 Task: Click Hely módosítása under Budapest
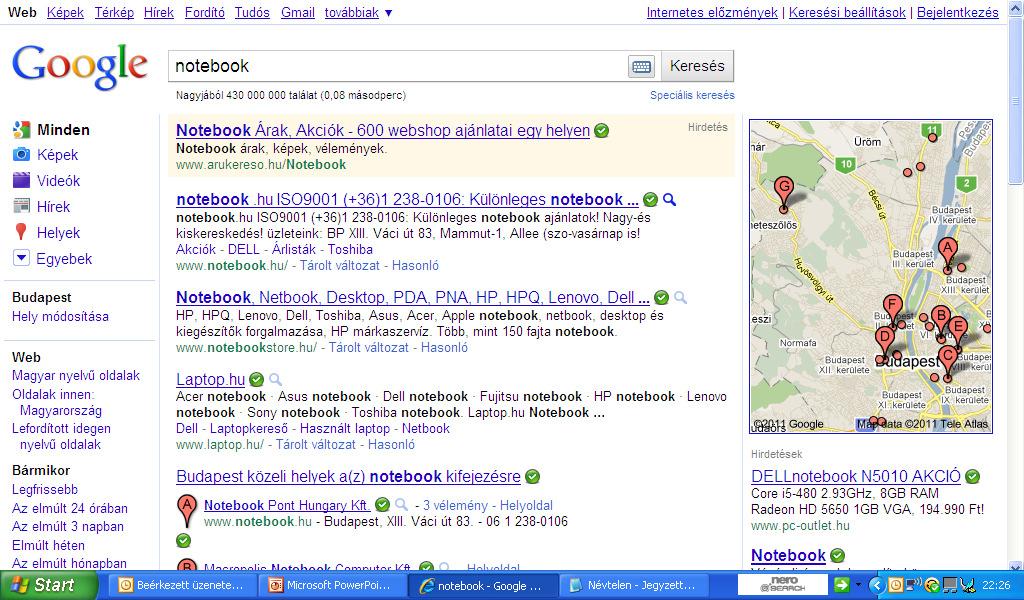coord(60,317)
